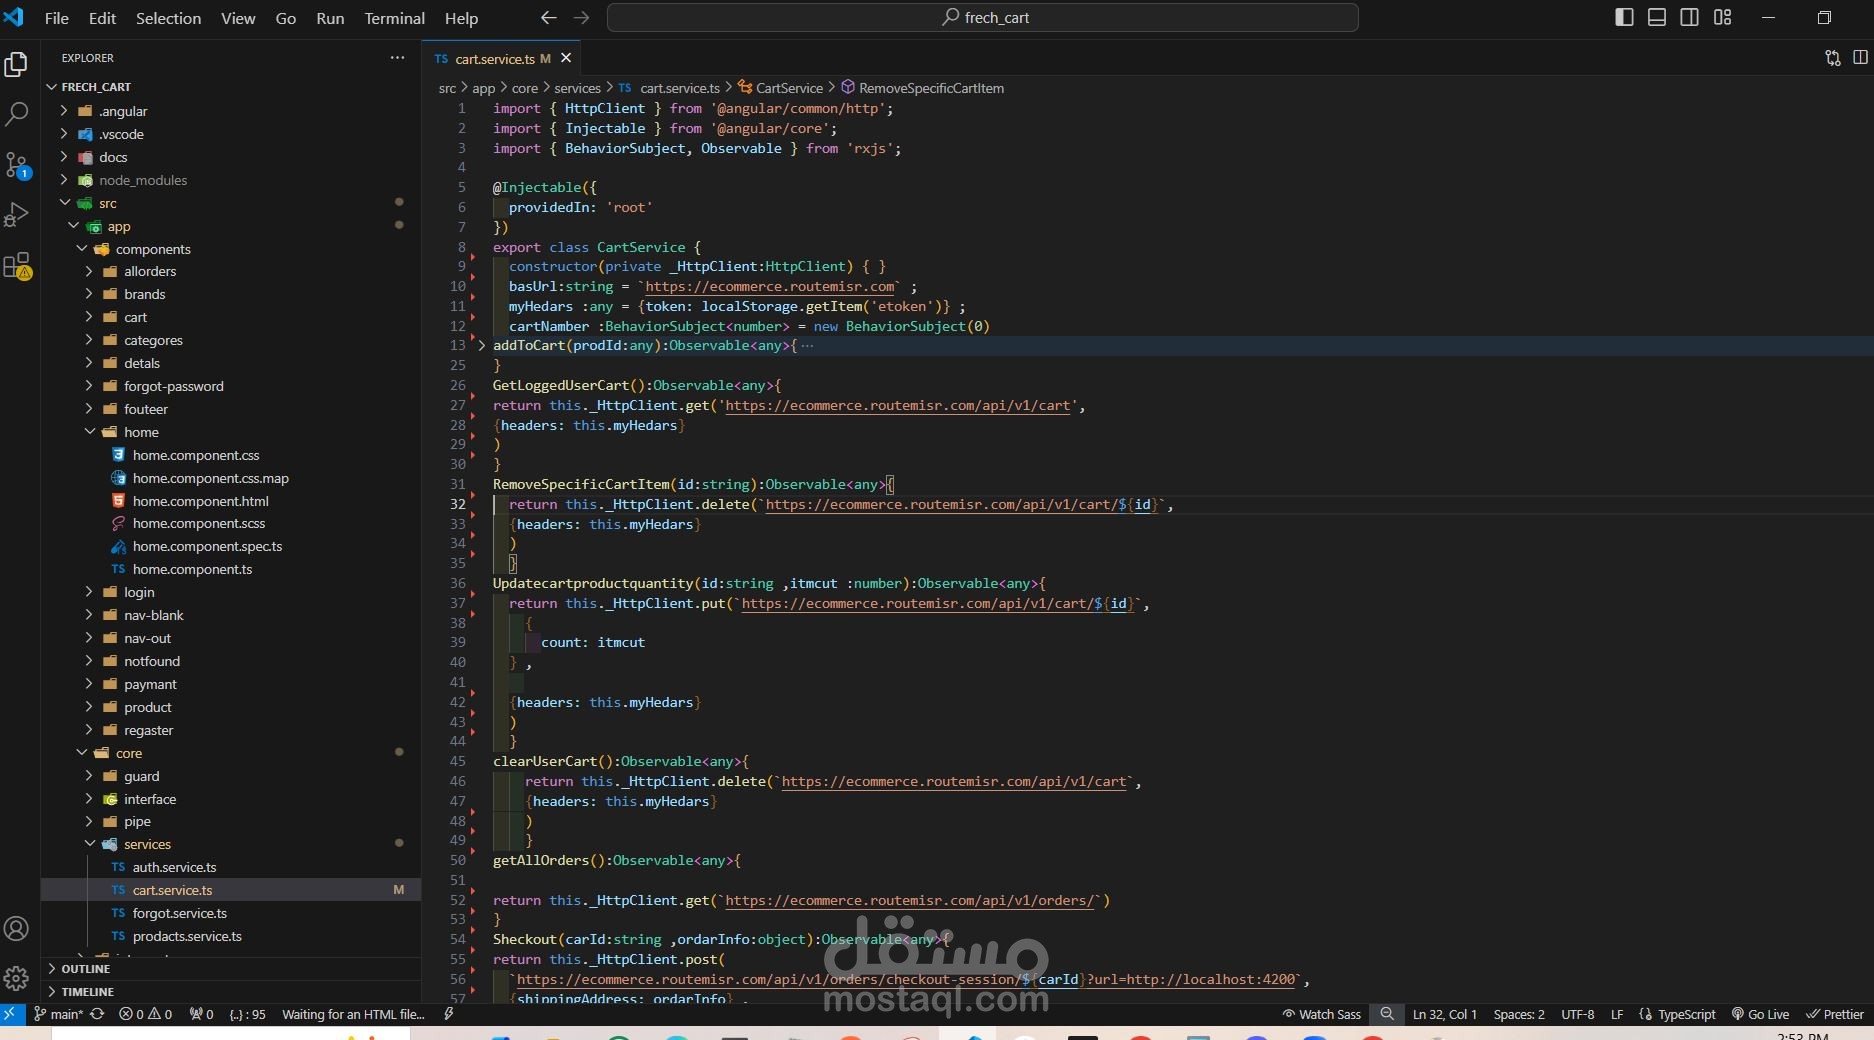This screenshot has width=1874, height=1040.
Task: Click the zoom magnifier icon in the status bar
Action: pyautogui.click(x=1386, y=1014)
